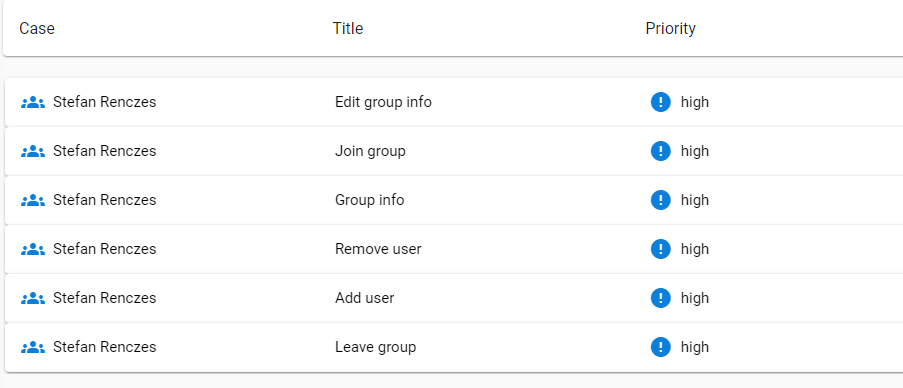This screenshot has width=903, height=388.
Task: Click Stefan Renczes in Leave group row
Action: pyautogui.click(x=104, y=348)
